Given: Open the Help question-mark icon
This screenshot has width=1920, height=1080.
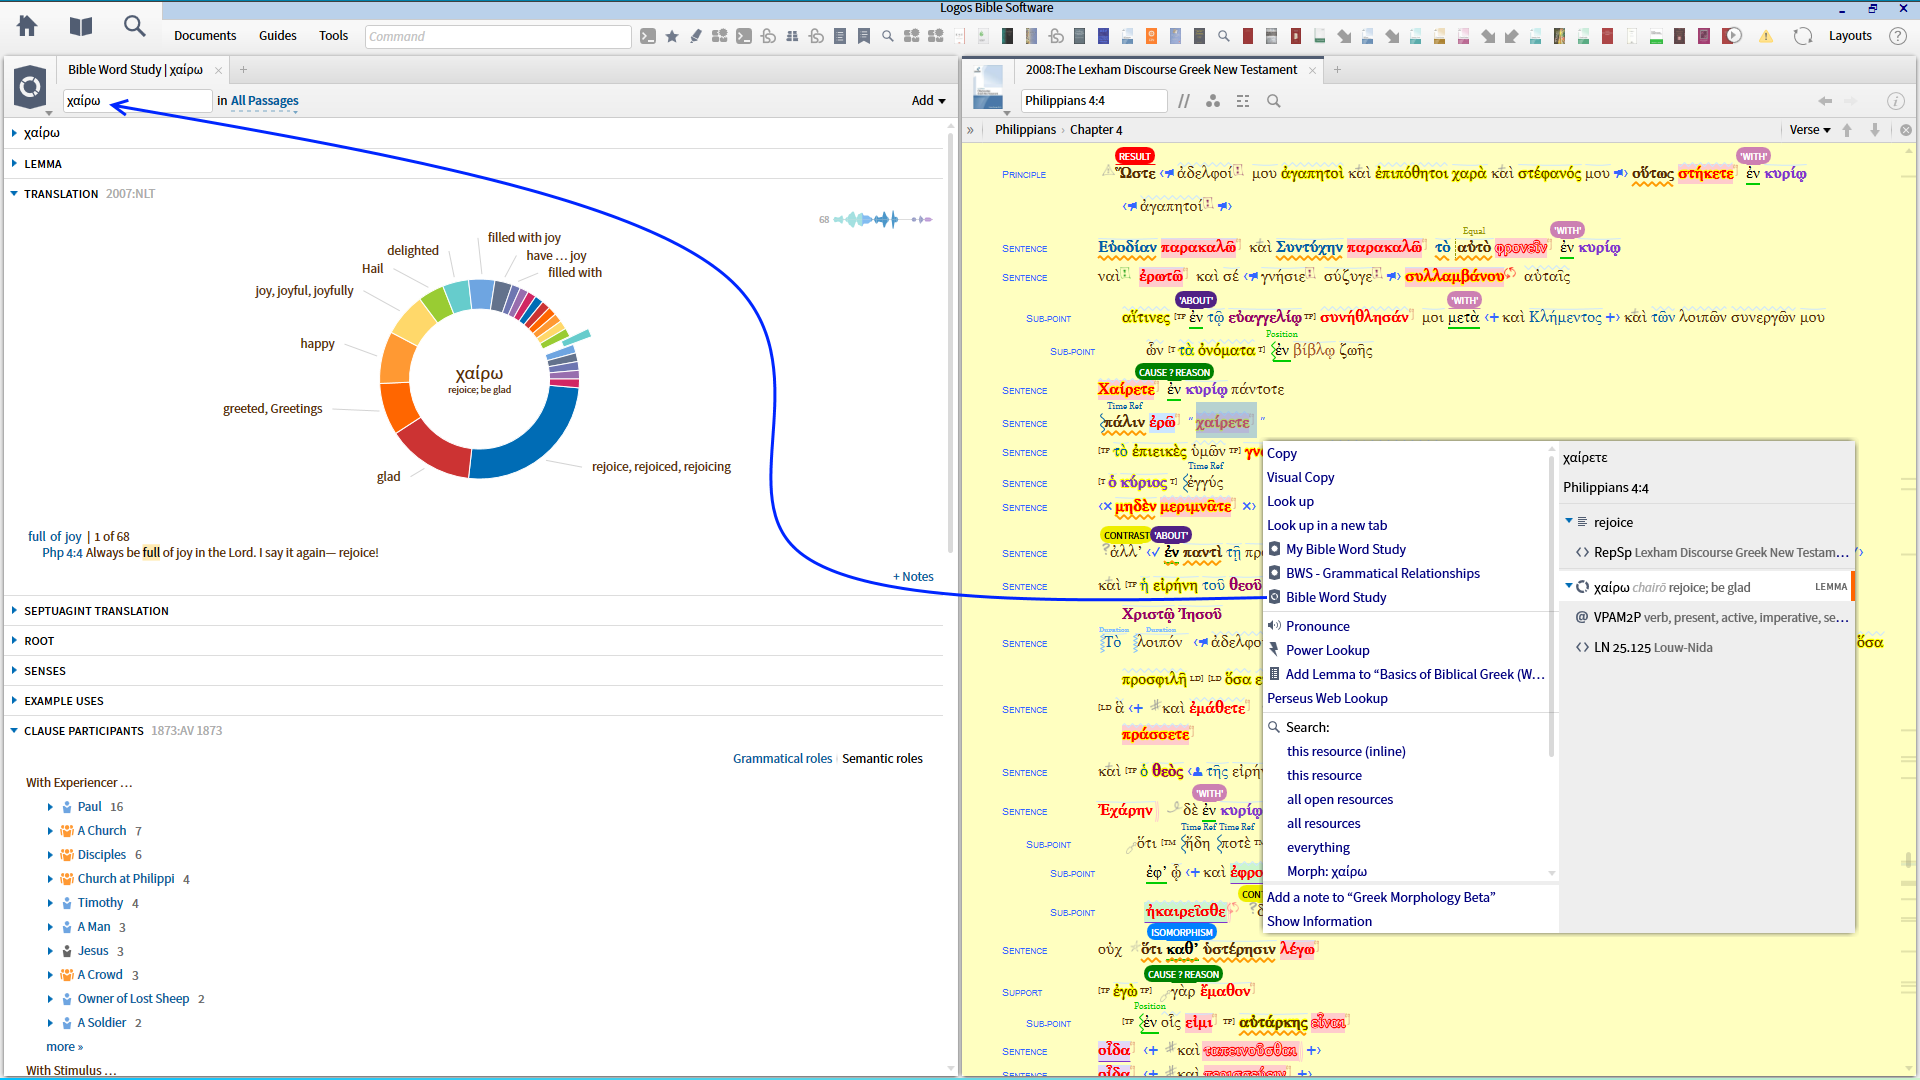Looking at the screenshot, I should (1897, 36).
